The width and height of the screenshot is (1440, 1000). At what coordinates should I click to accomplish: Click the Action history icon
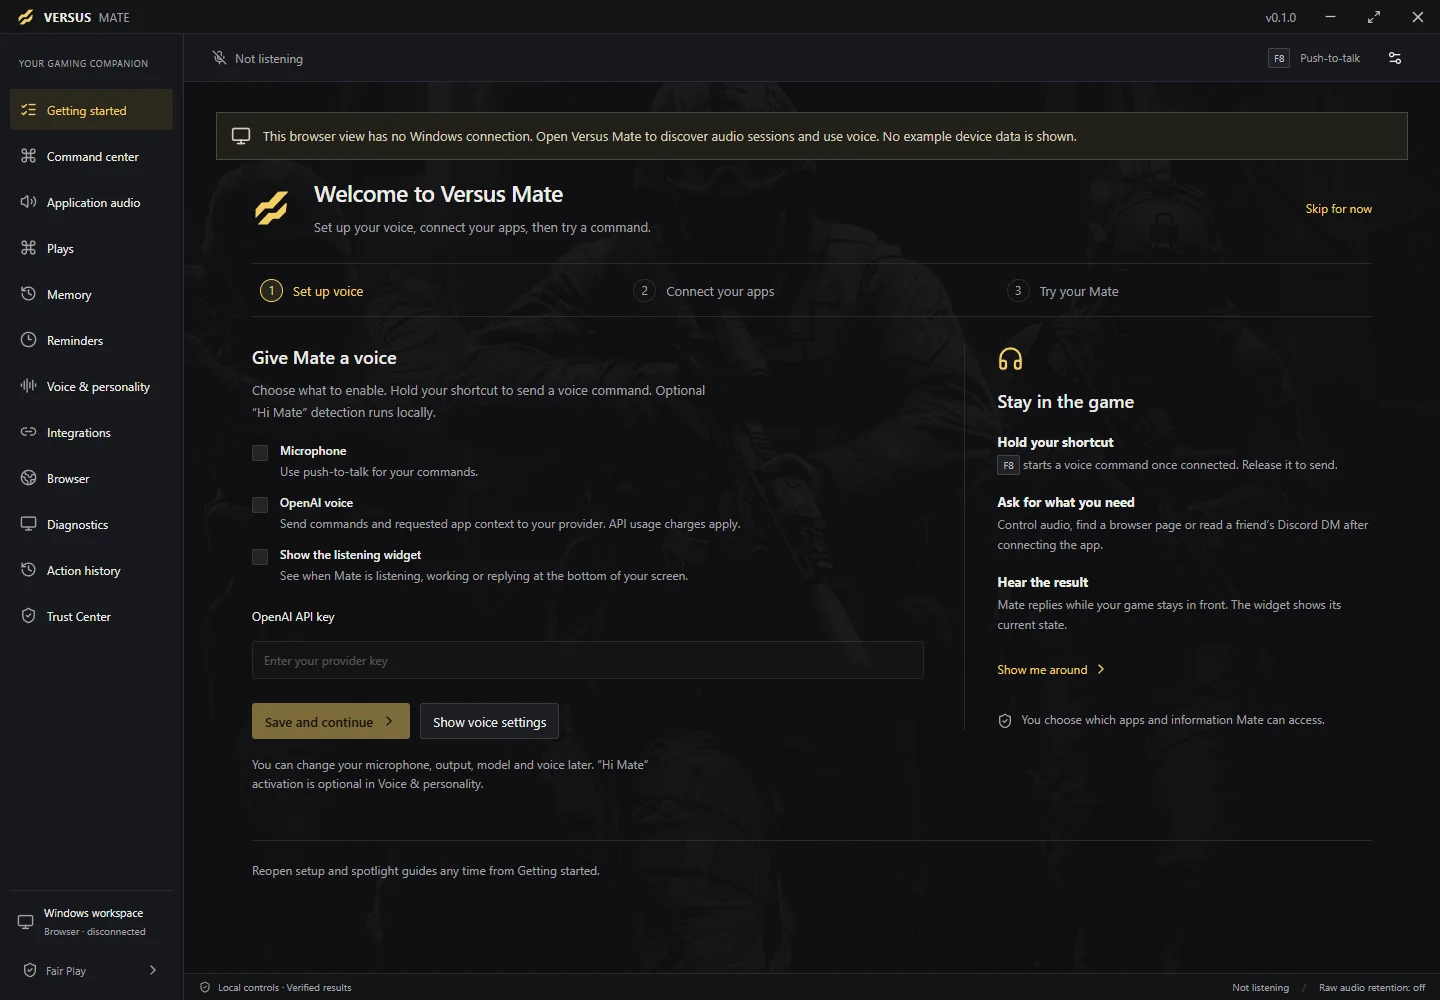pyautogui.click(x=28, y=570)
